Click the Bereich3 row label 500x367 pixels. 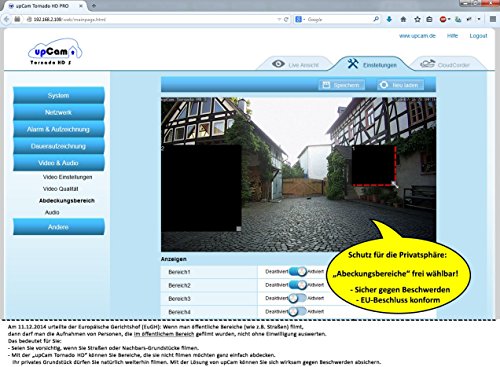coord(179,299)
